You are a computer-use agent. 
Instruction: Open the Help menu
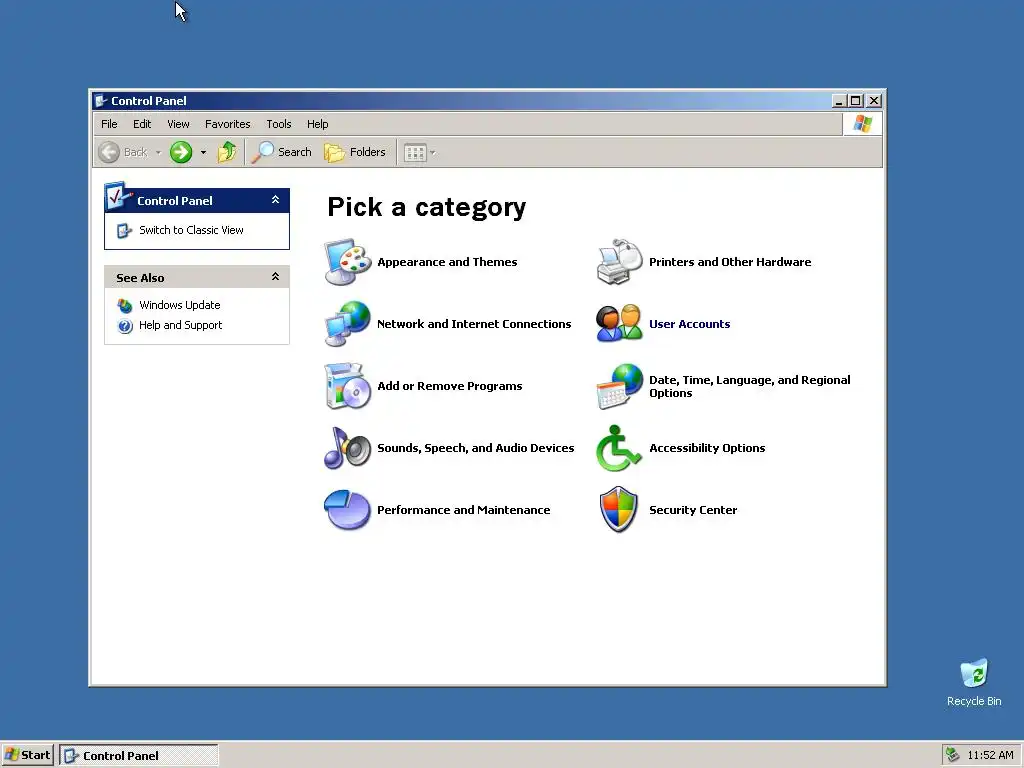pos(317,124)
